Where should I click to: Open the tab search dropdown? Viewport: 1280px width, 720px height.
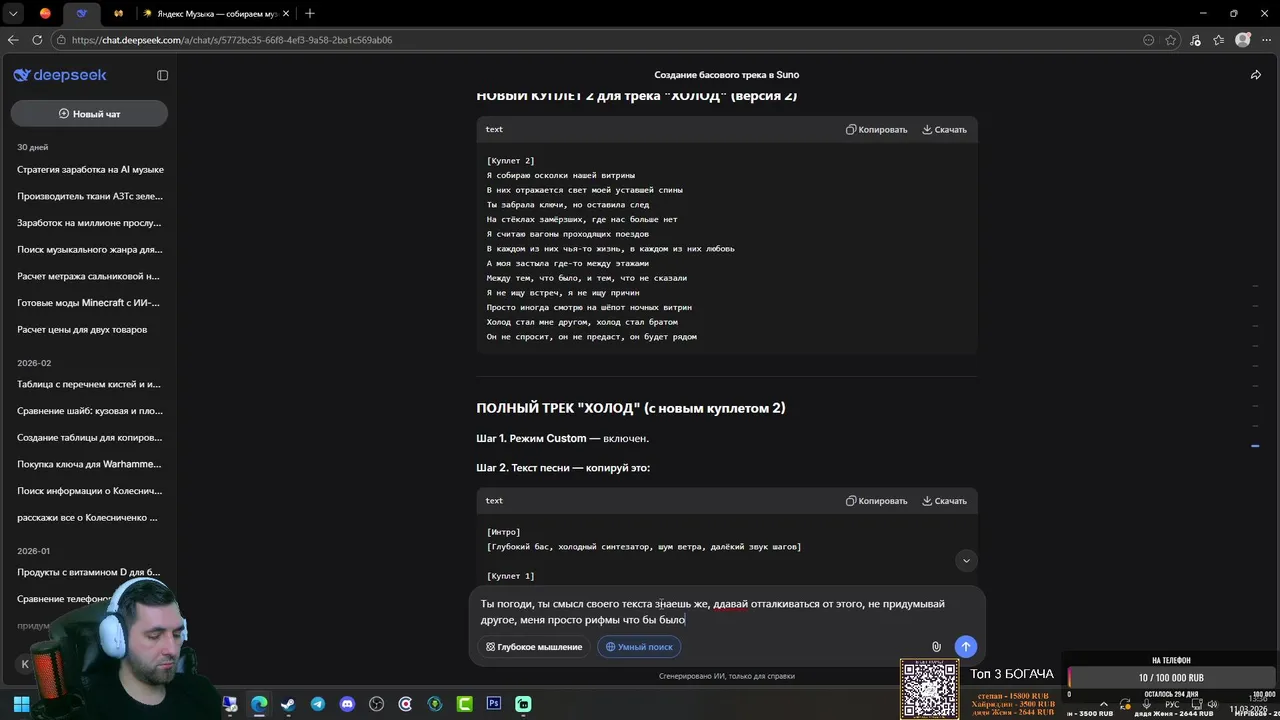point(13,13)
